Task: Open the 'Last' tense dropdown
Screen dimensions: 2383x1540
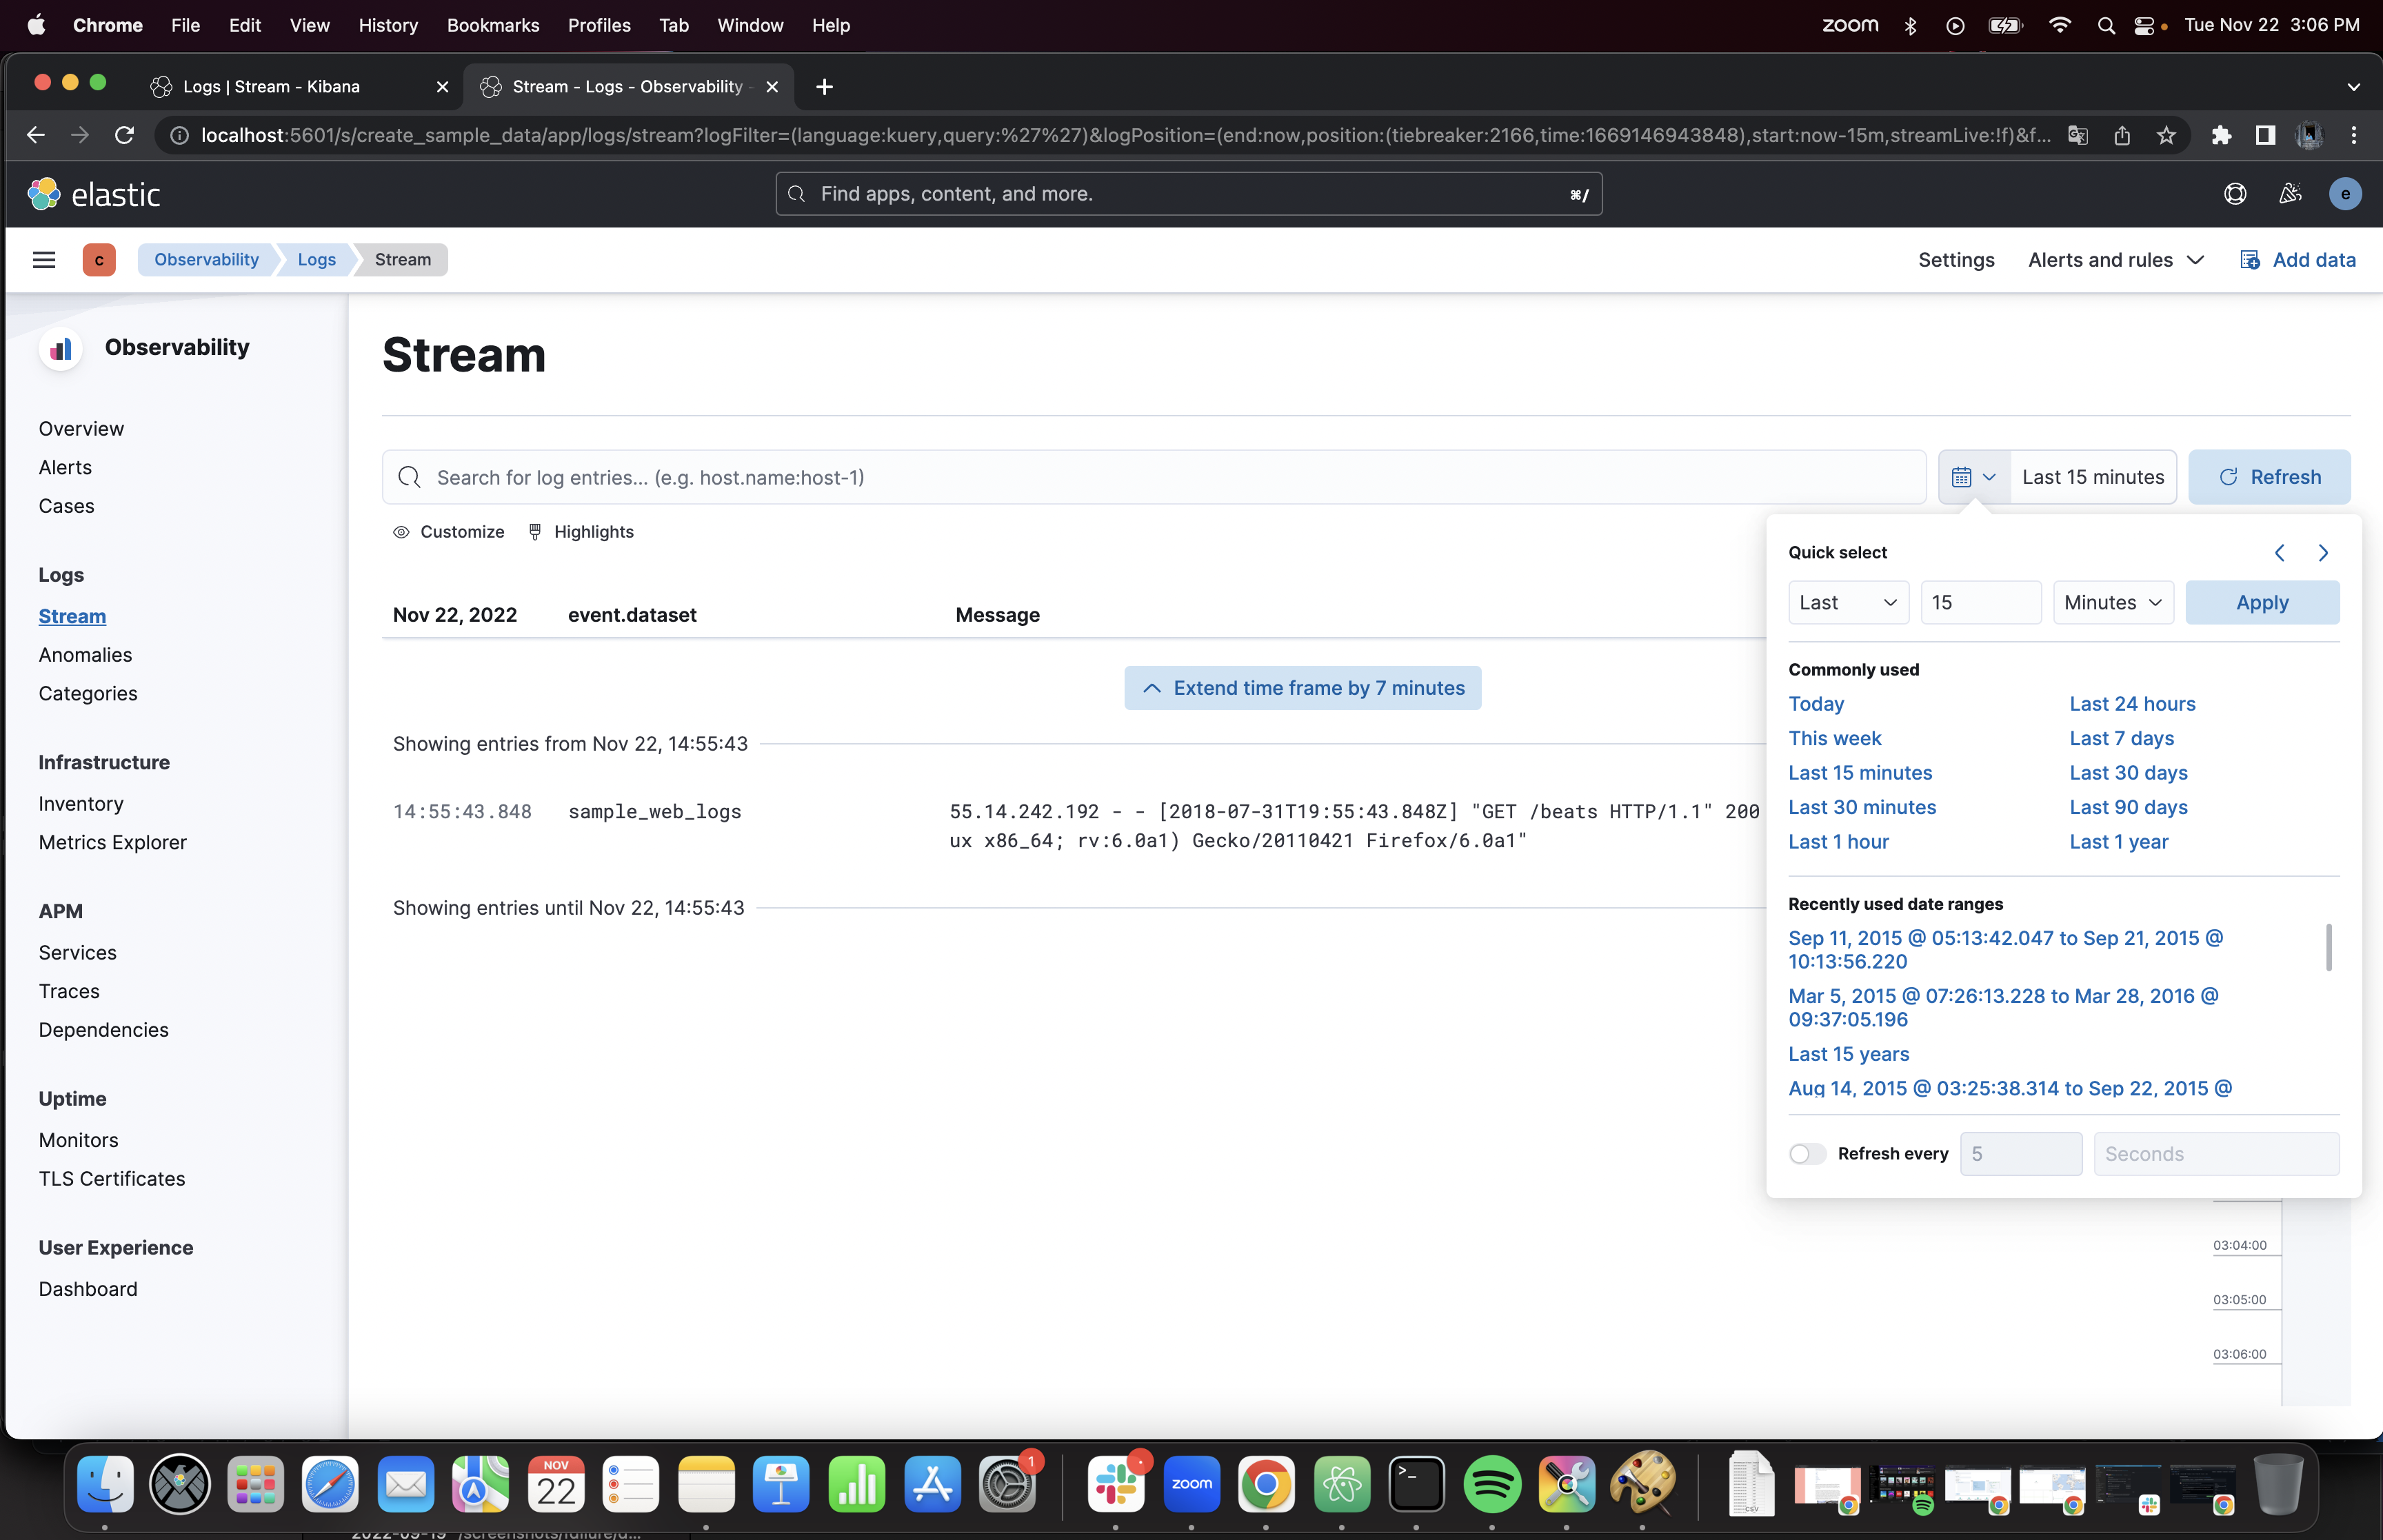Action: pos(1847,603)
